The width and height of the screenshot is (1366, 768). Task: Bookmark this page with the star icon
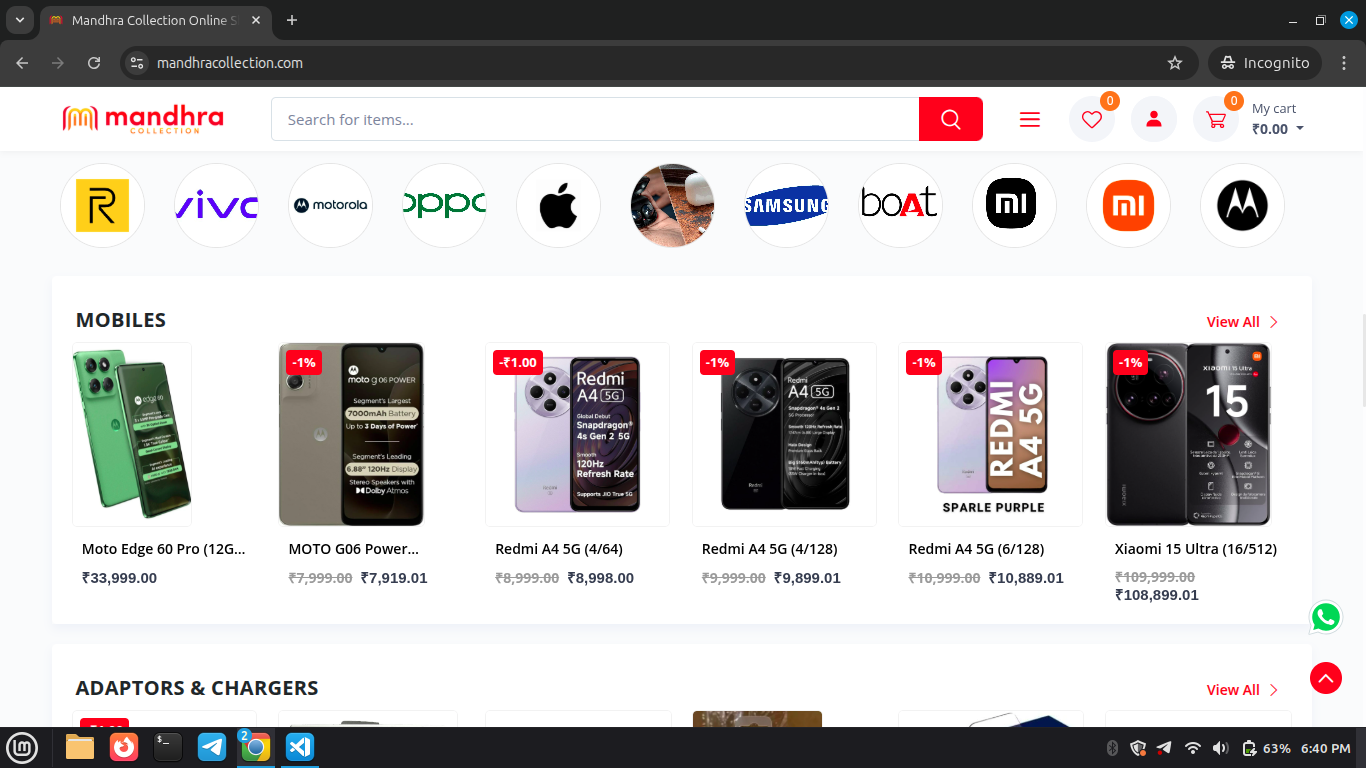point(1175,62)
